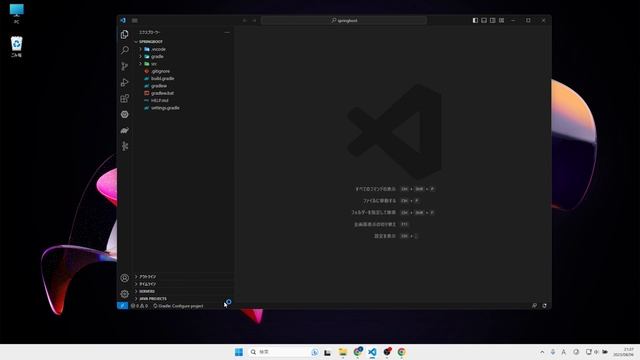The image size is (640, 360).
Task: Open the Manage gear icon
Action: [x=124, y=293]
